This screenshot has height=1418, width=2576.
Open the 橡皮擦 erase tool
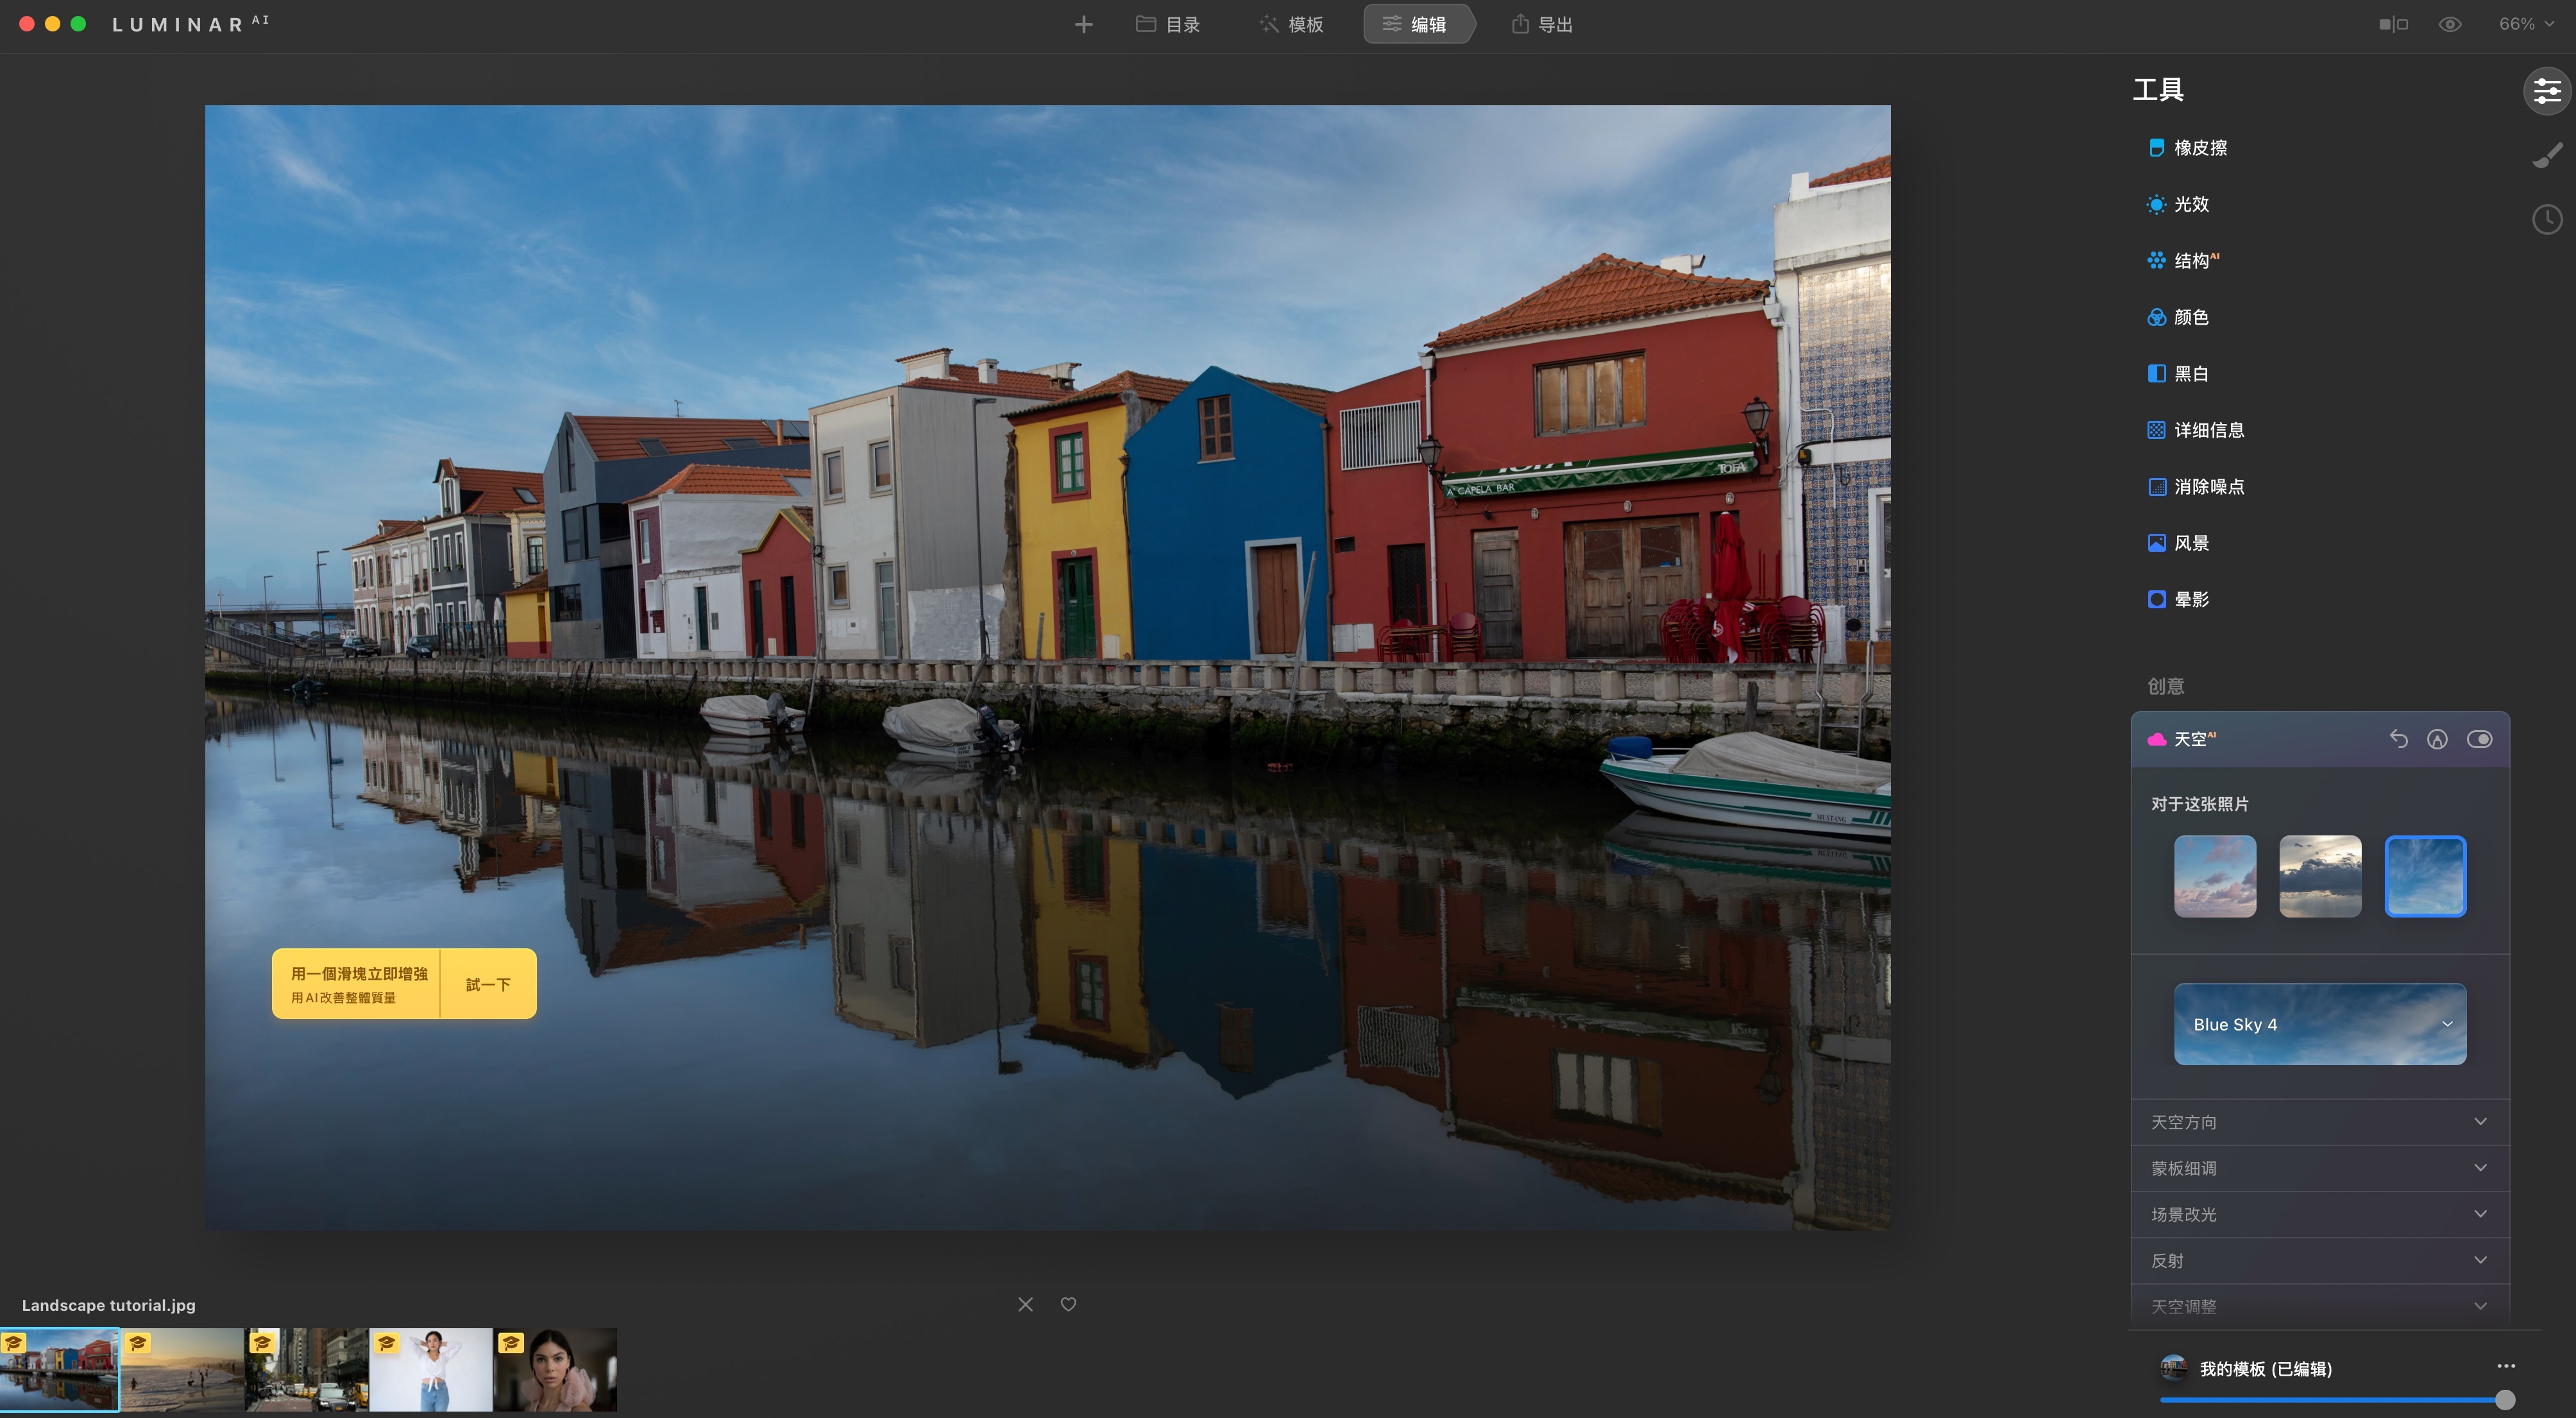tap(2187, 148)
